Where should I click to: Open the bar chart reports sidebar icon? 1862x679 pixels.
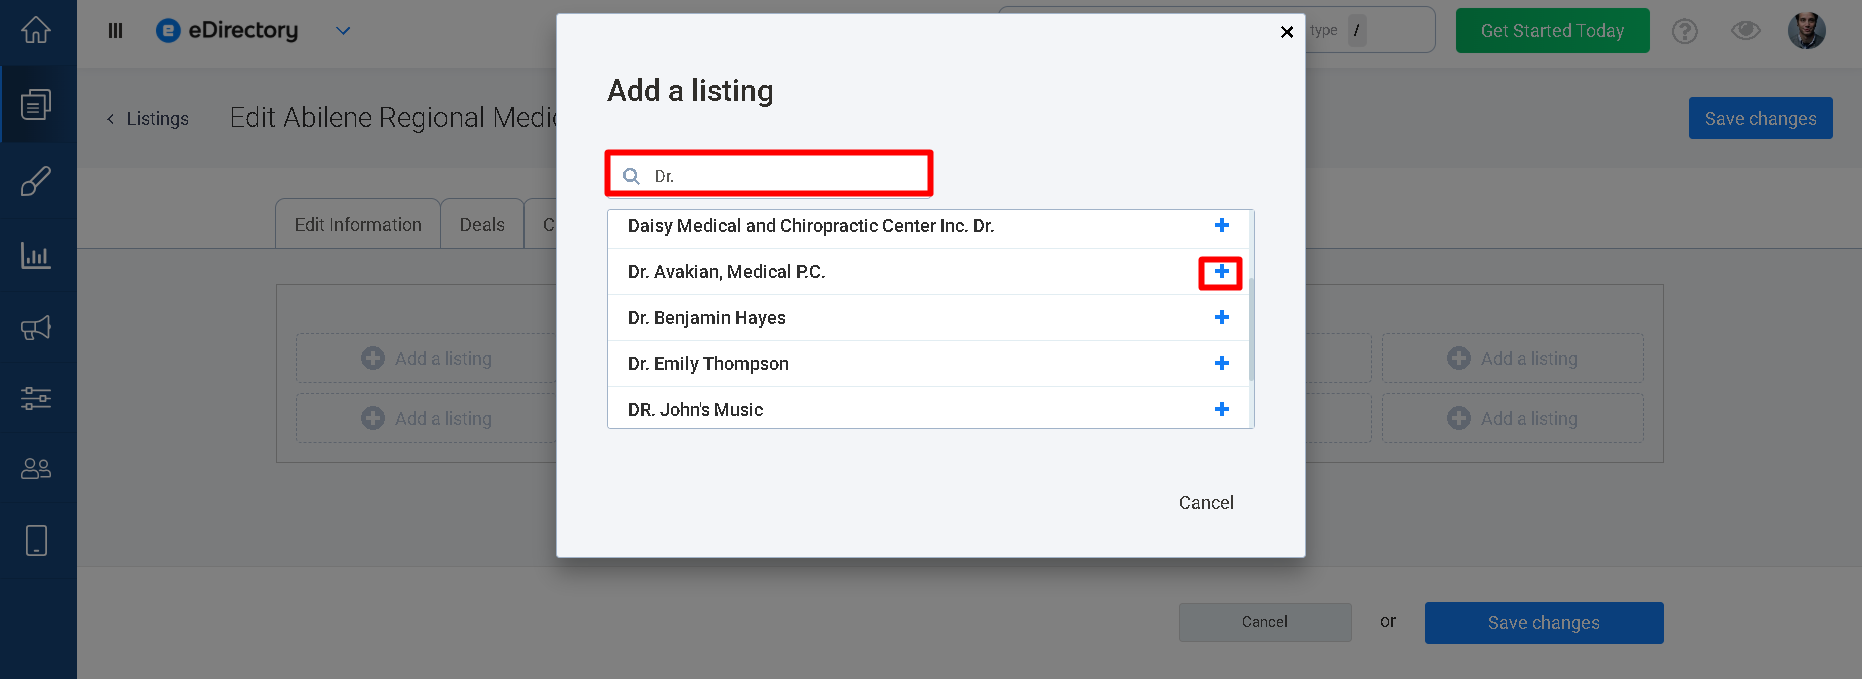pyautogui.click(x=36, y=256)
